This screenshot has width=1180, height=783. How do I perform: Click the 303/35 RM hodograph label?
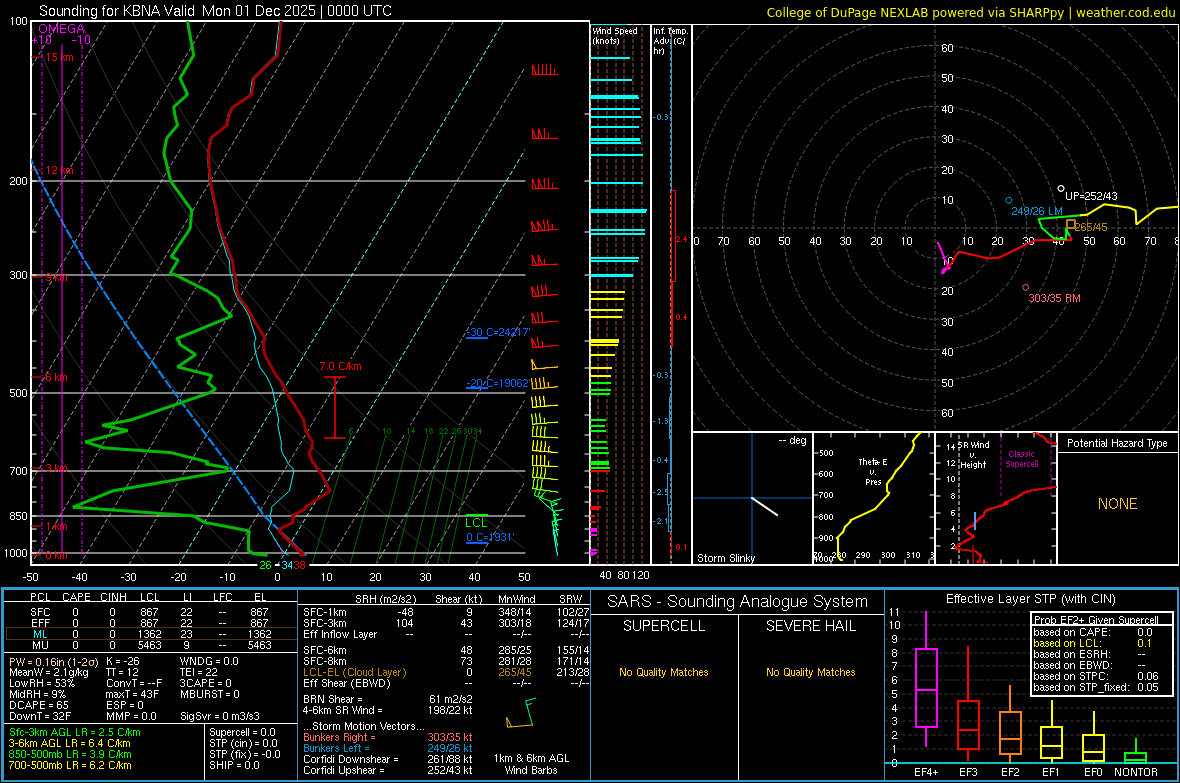click(x=1054, y=298)
